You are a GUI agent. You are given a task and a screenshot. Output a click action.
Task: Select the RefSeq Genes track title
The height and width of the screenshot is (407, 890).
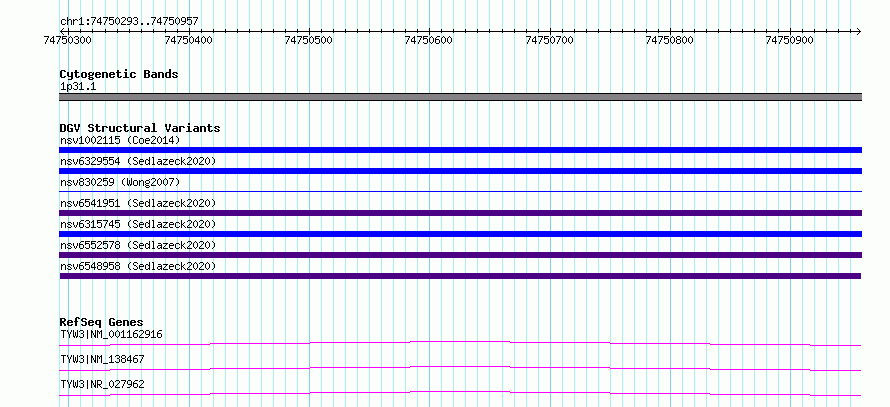tap(102, 322)
